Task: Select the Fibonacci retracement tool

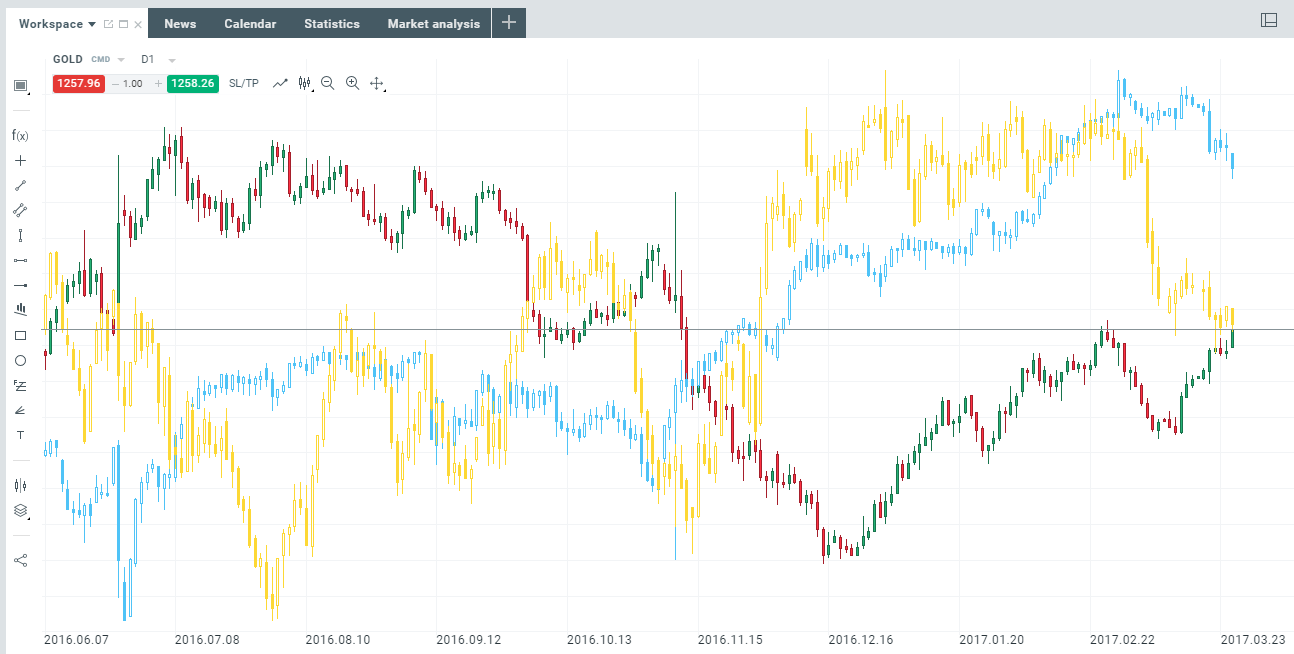Action: (20, 385)
